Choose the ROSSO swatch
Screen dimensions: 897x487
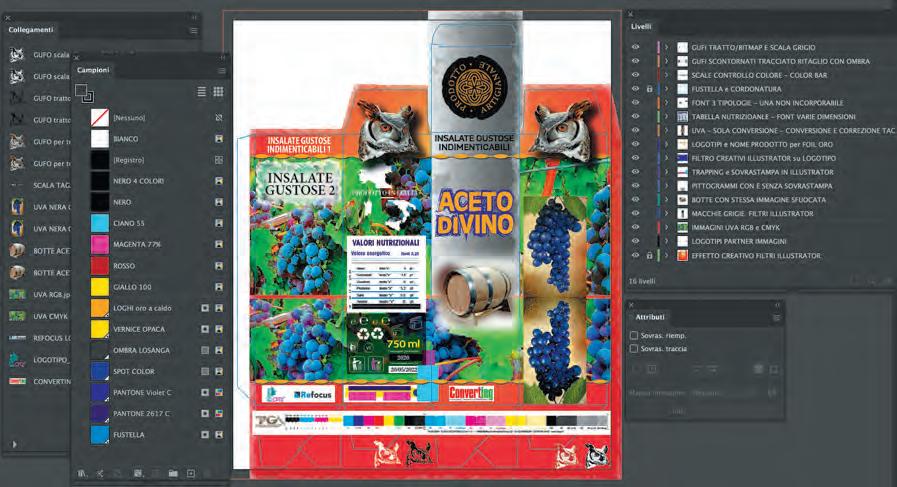pyautogui.click(x=100, y=266)
